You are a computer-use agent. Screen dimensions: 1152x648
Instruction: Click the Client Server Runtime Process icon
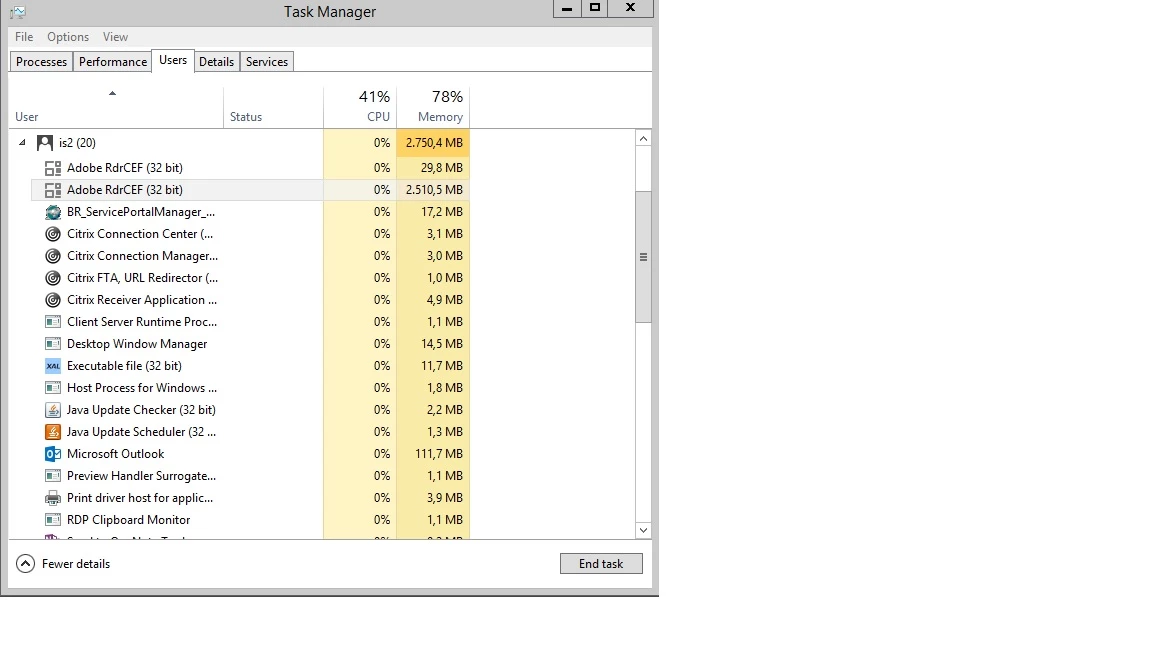[x=53, y=322]
